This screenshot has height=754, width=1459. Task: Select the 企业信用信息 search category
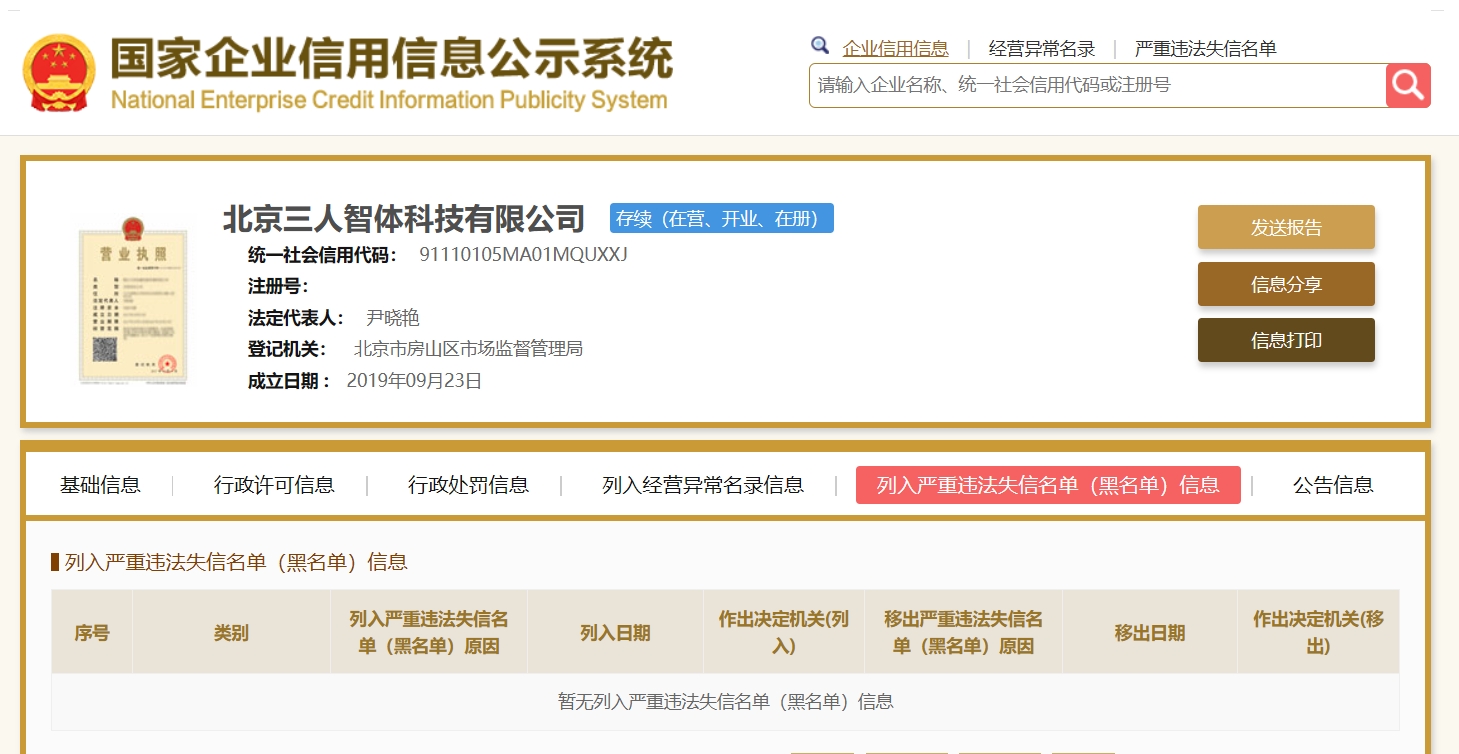(x=896, y=48)
